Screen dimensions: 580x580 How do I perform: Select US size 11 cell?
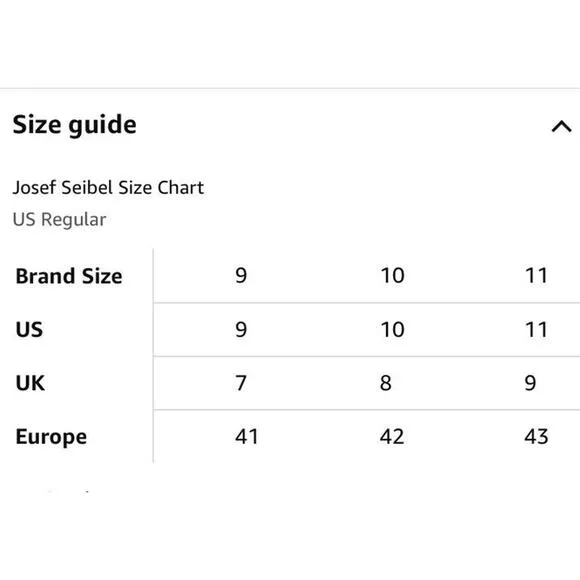click(x=536, y=329)
